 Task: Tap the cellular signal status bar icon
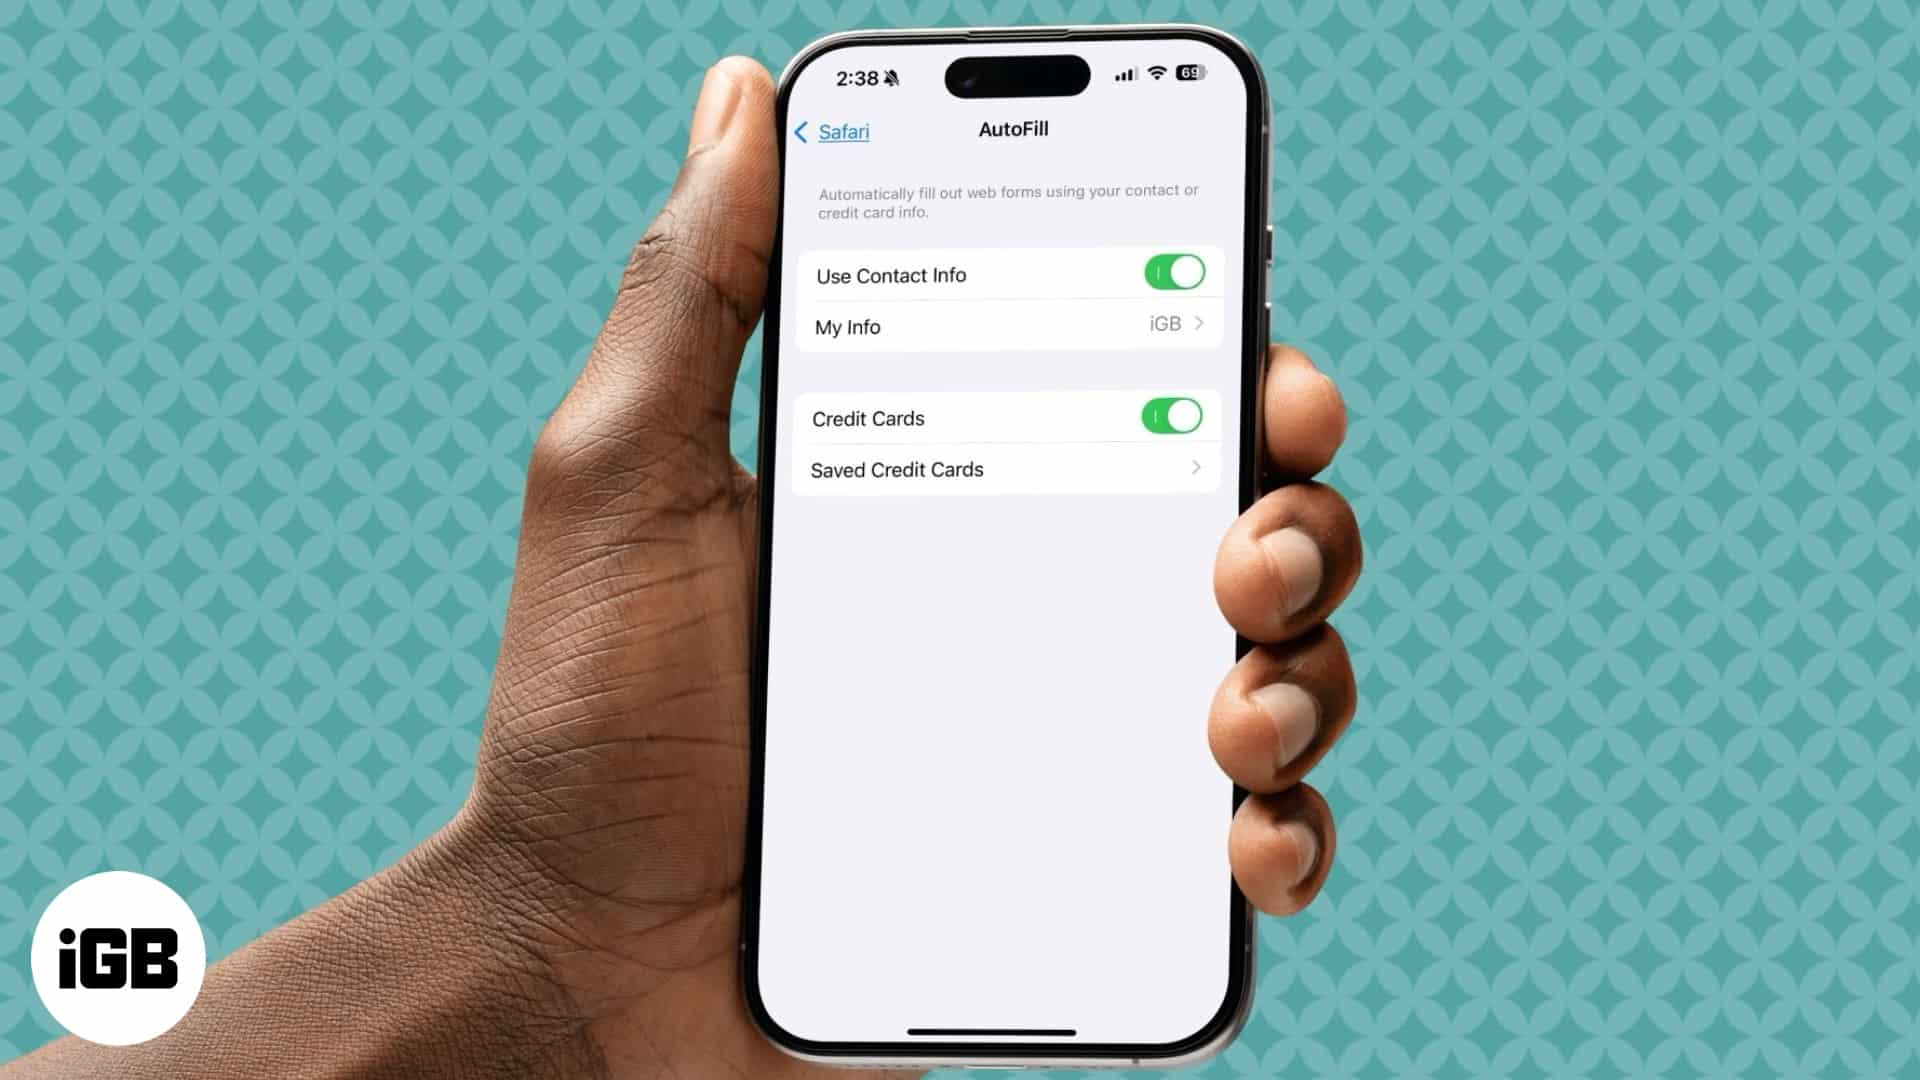(1122, 73)
